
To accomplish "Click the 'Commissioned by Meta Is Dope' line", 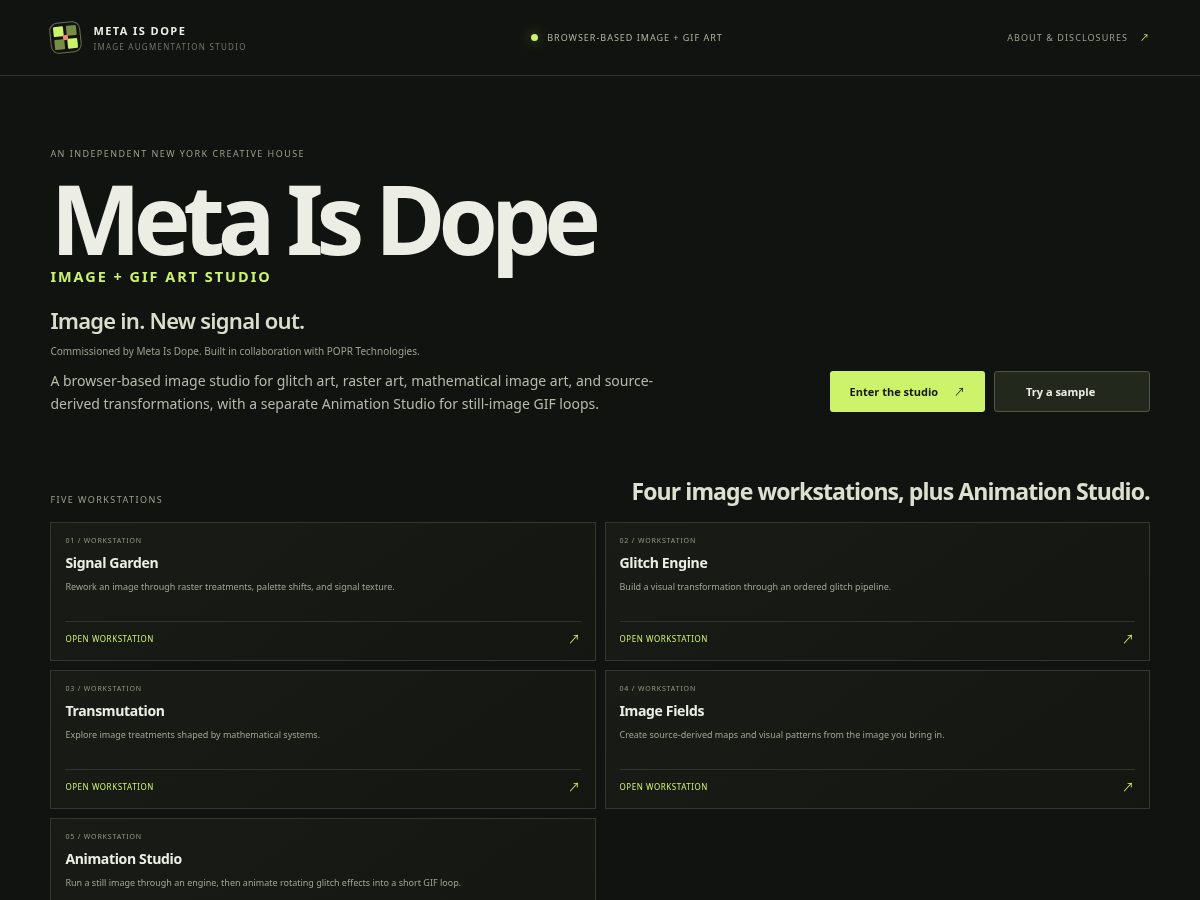I will (235, 351).
